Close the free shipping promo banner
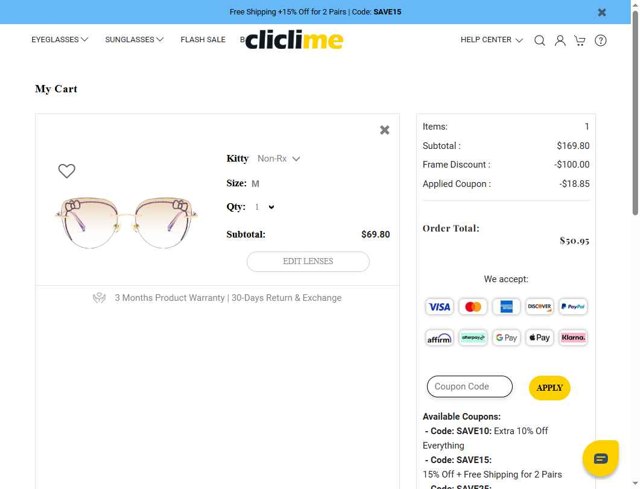 (x=602, y=12)
